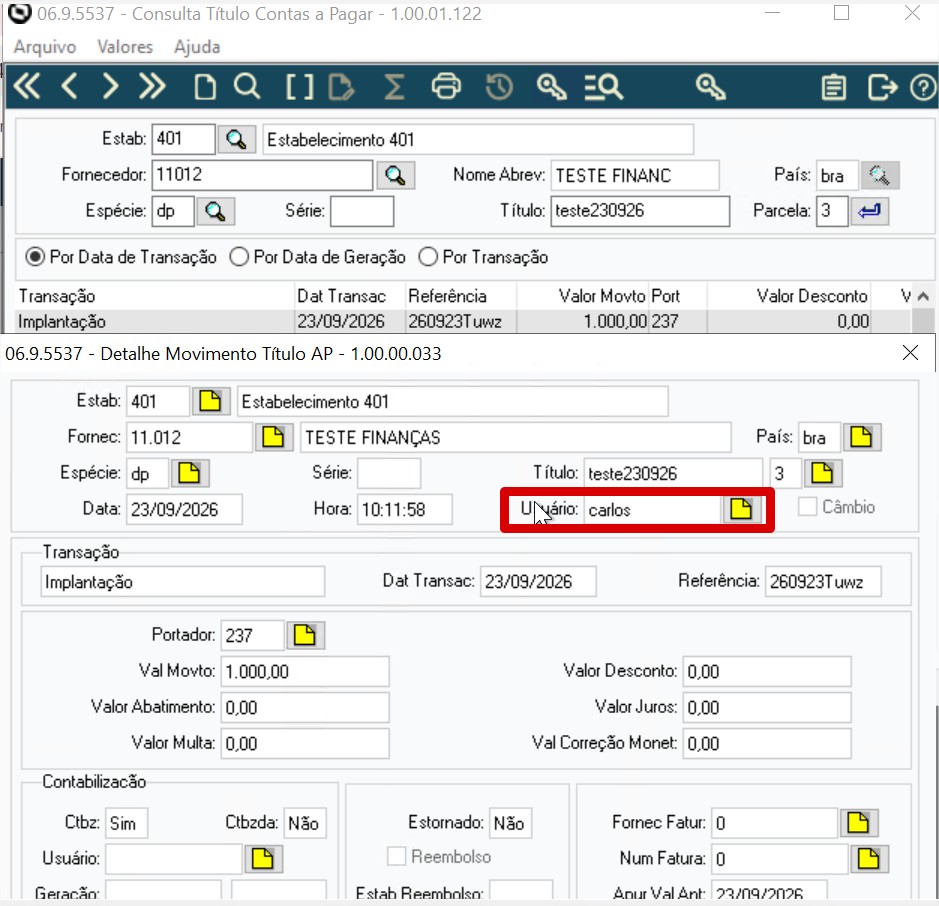Viewport: 939px width, 906px height.
Task: Click the magnifier search icon in toolbar
Action: tap(247, 87)
